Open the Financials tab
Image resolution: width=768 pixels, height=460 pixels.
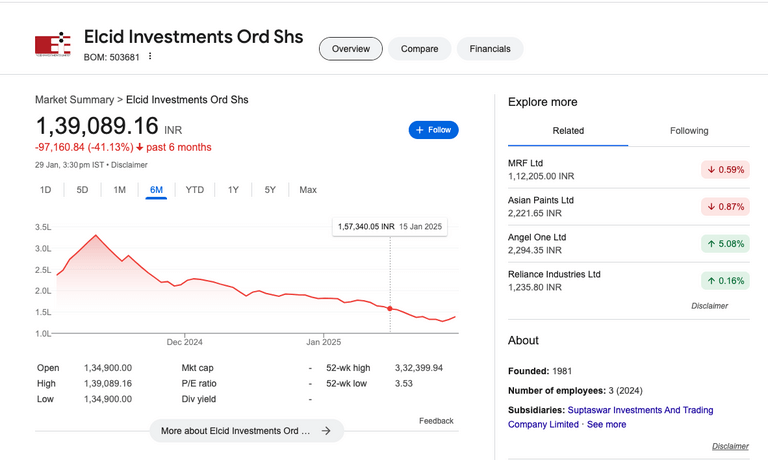tap(490, 49)
